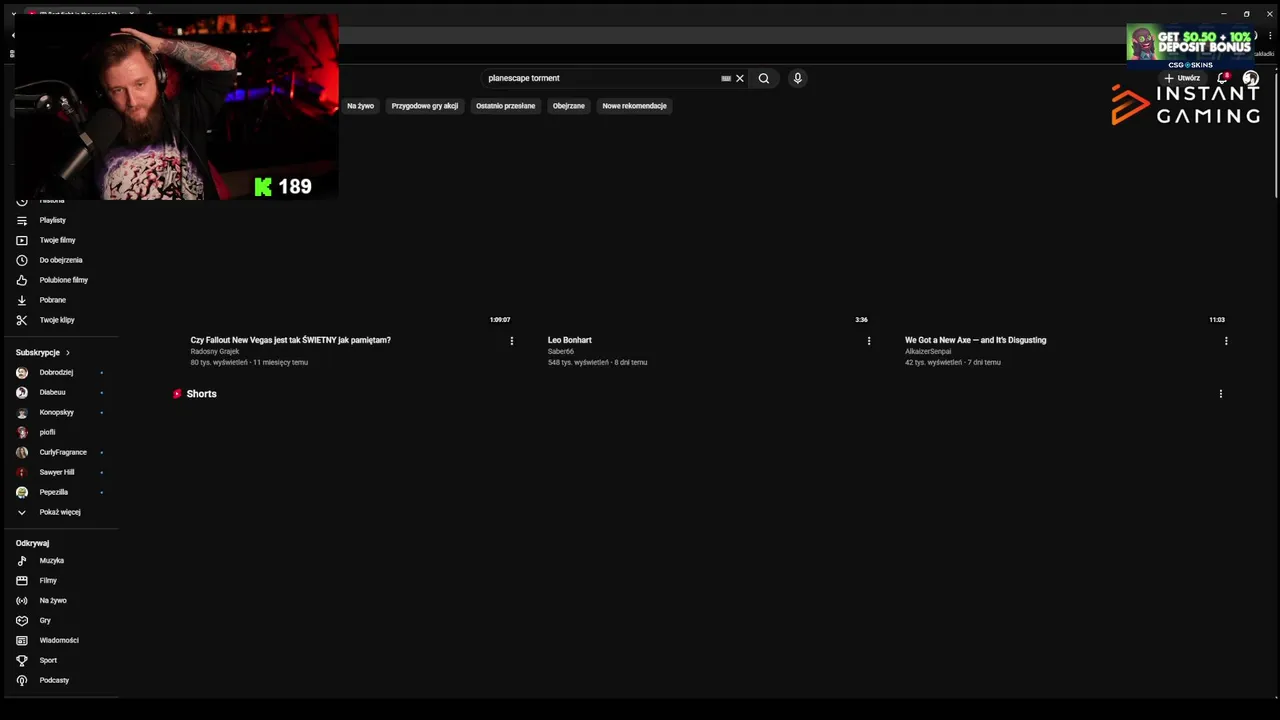Click the Odkrywaj section header

pyautogui.click(x=32, y=543)
